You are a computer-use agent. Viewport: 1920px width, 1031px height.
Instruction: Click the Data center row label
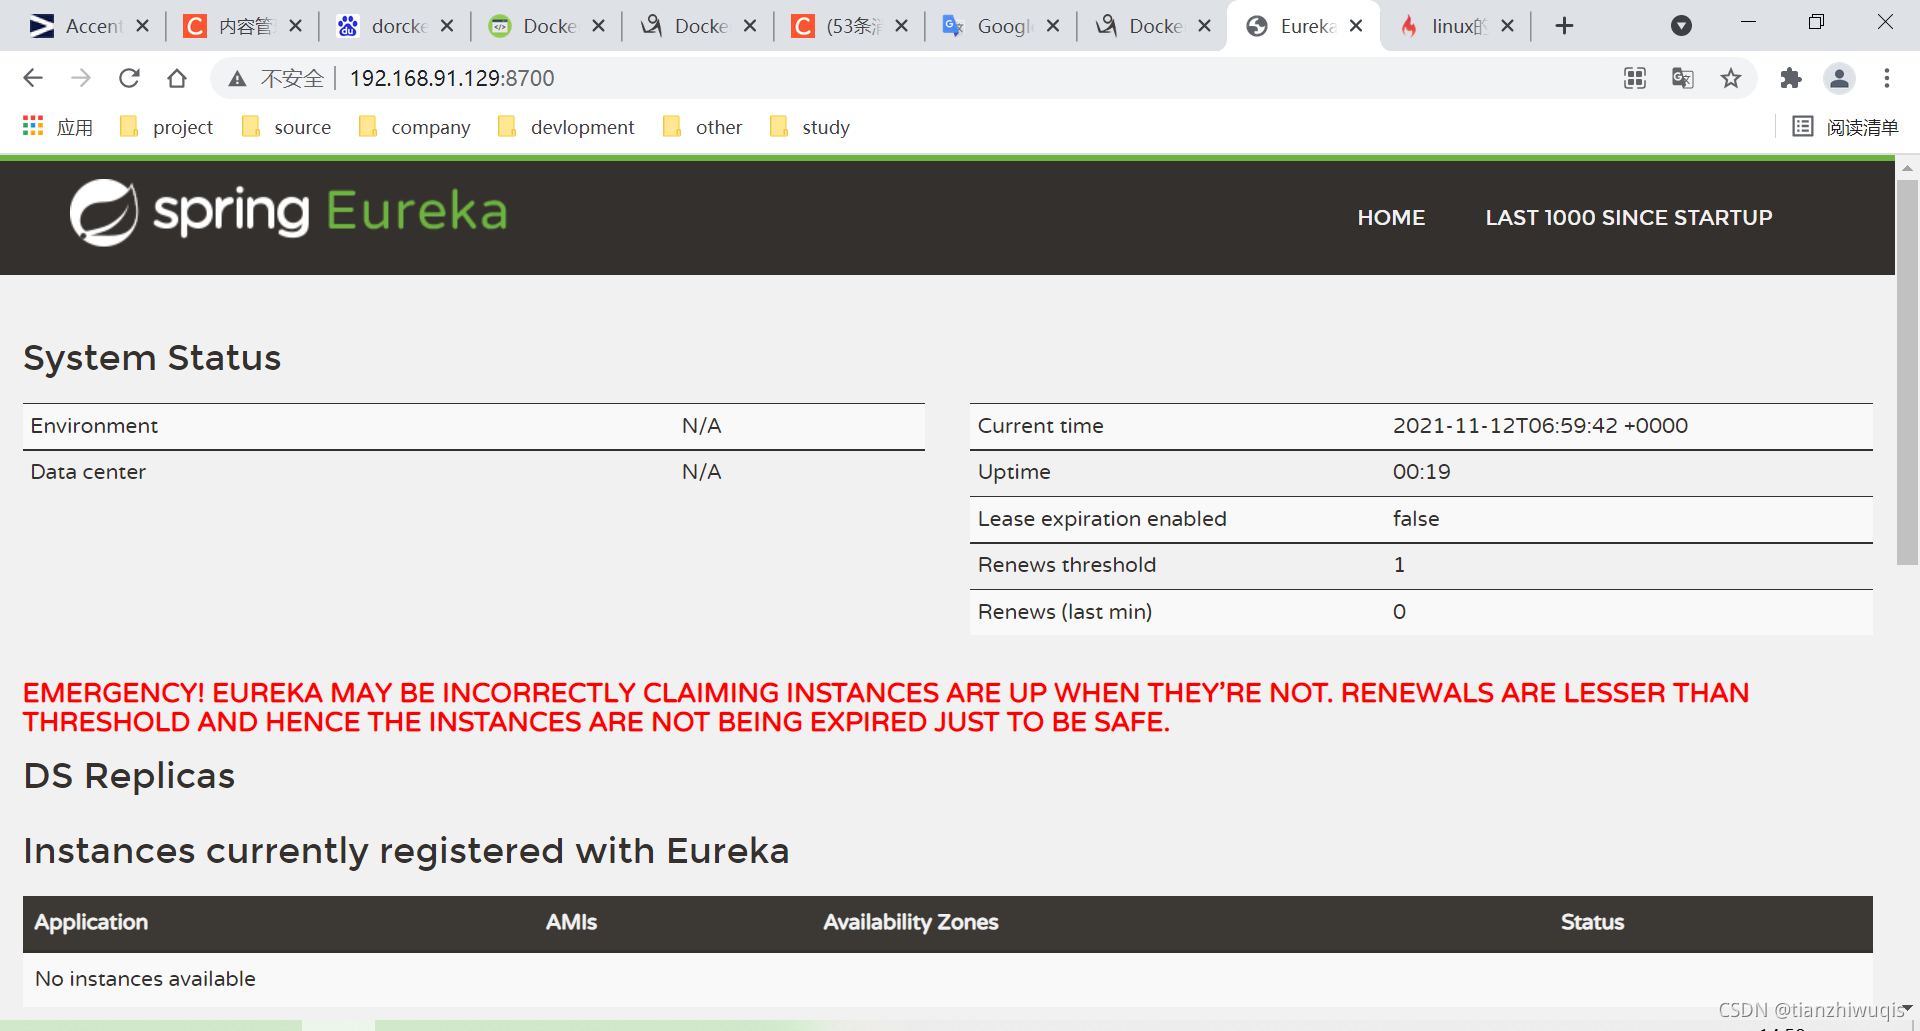[88, 472]
